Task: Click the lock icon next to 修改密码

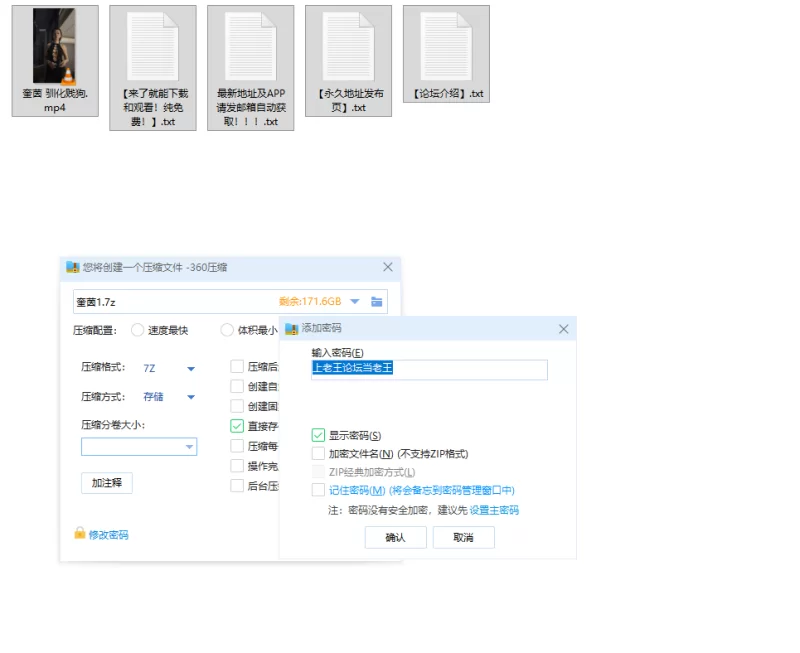Action: coord(80,534)
